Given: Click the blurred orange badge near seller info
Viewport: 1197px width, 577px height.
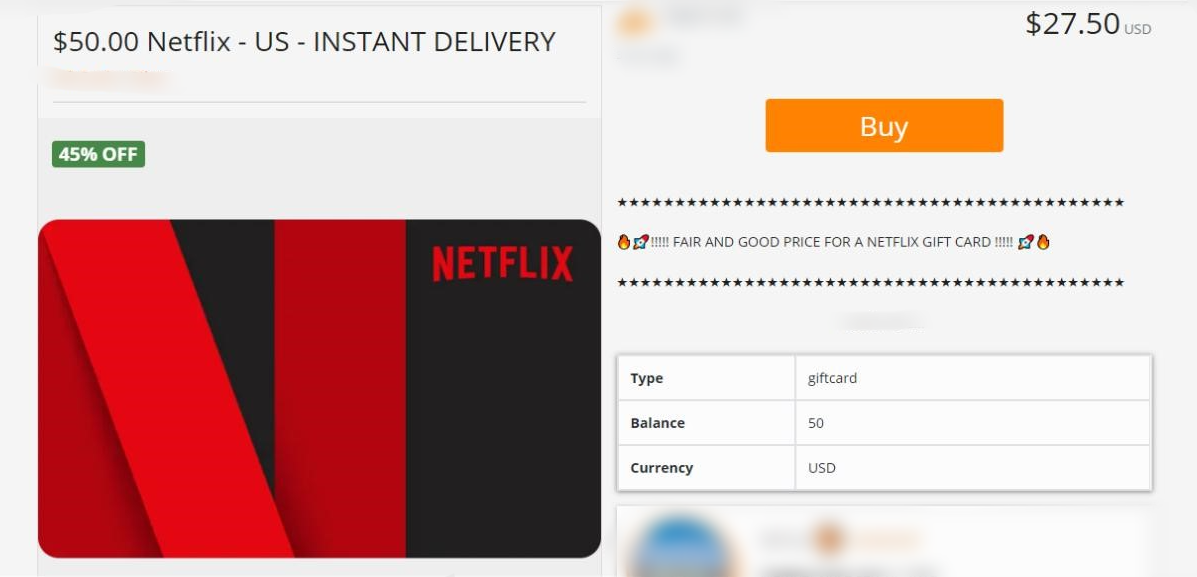Looking at the screenshot, I should 829,539.
